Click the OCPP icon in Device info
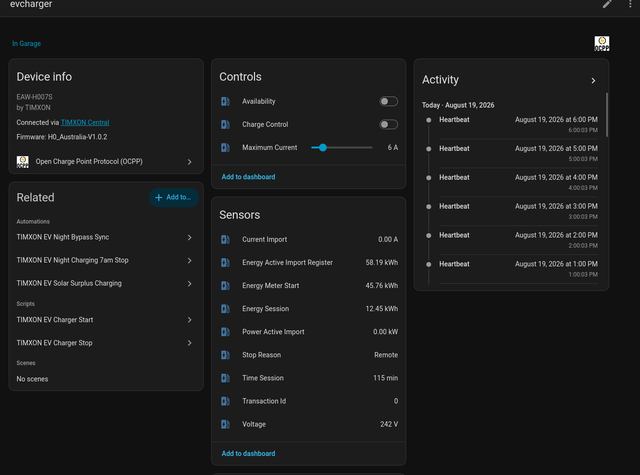 tap(22, 162)
